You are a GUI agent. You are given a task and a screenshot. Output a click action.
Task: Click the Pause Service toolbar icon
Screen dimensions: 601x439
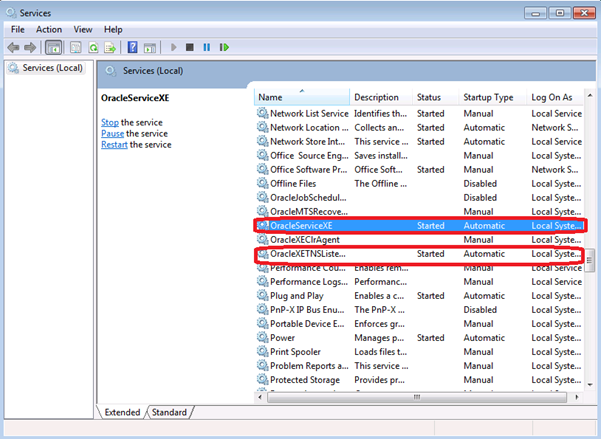207,47
